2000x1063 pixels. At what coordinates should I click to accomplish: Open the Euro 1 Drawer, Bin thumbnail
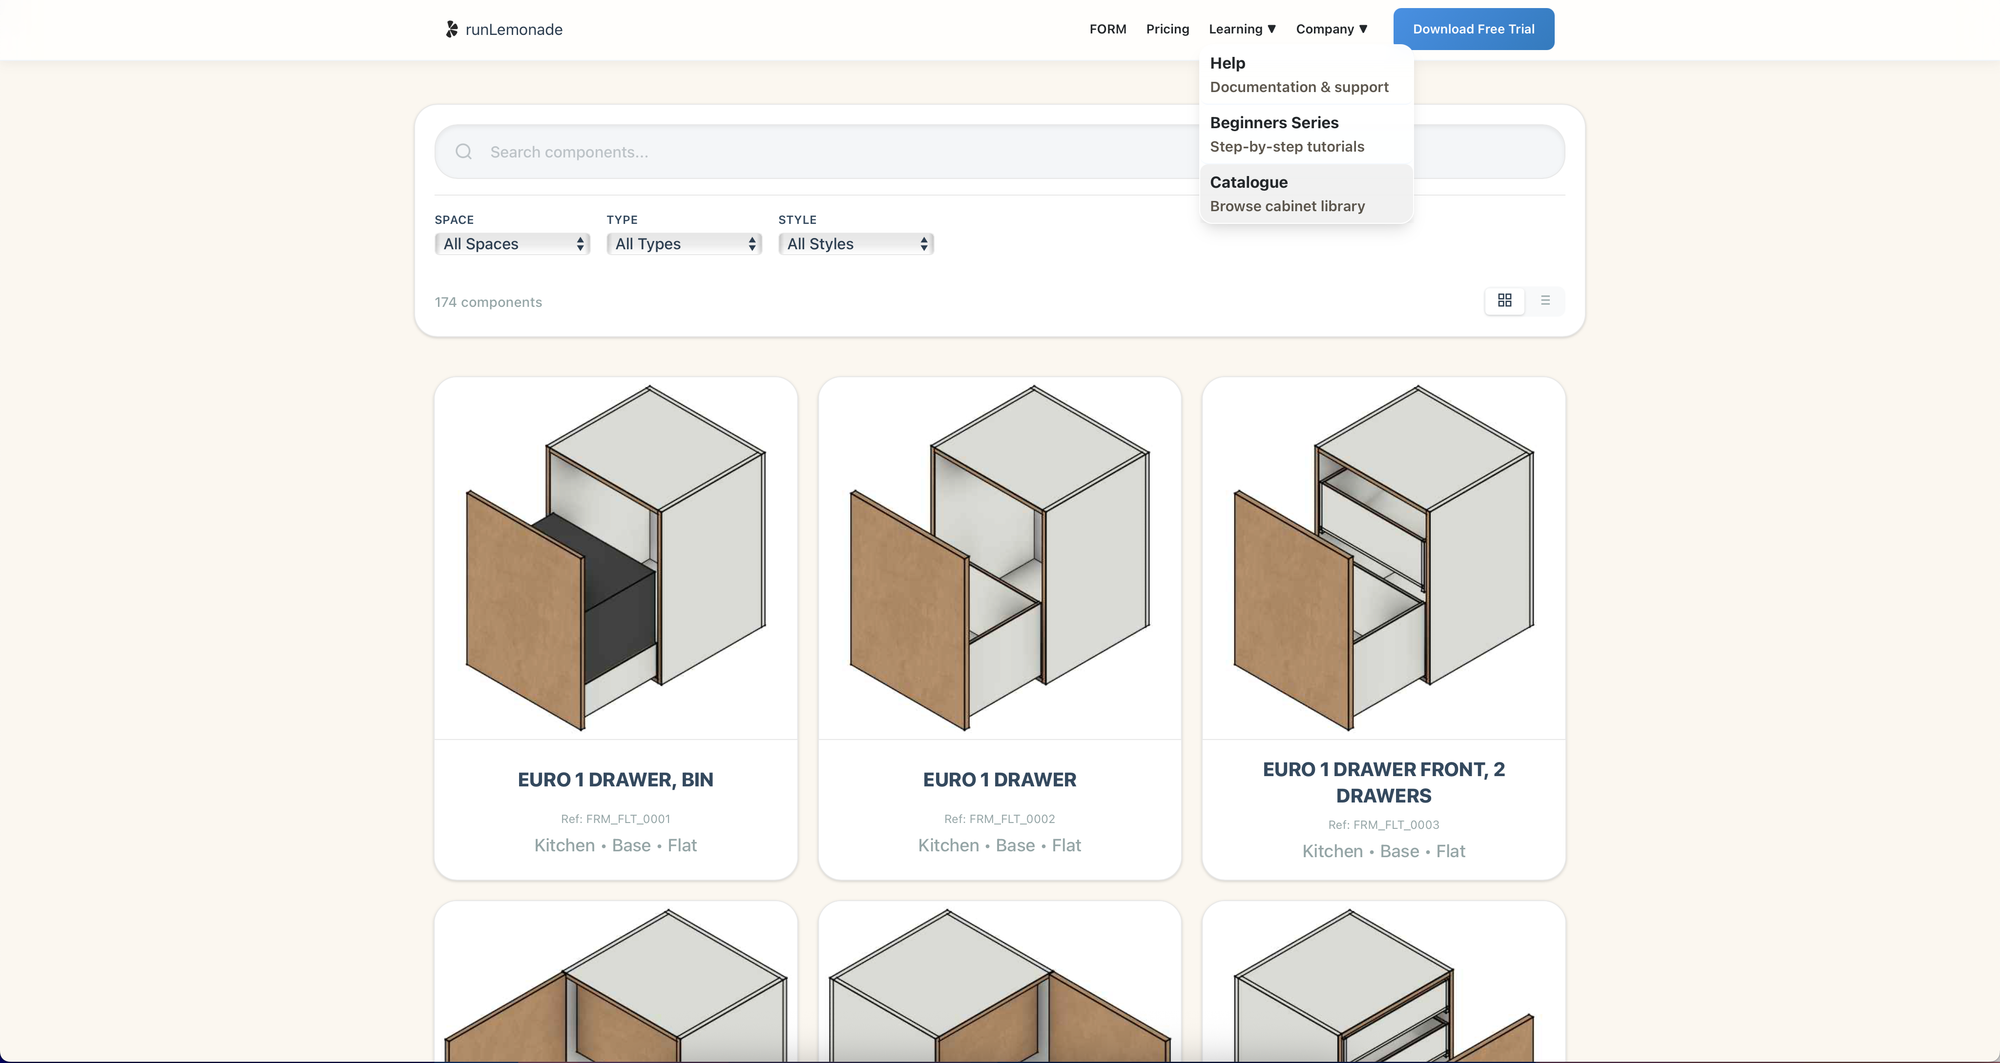(616, 558)
